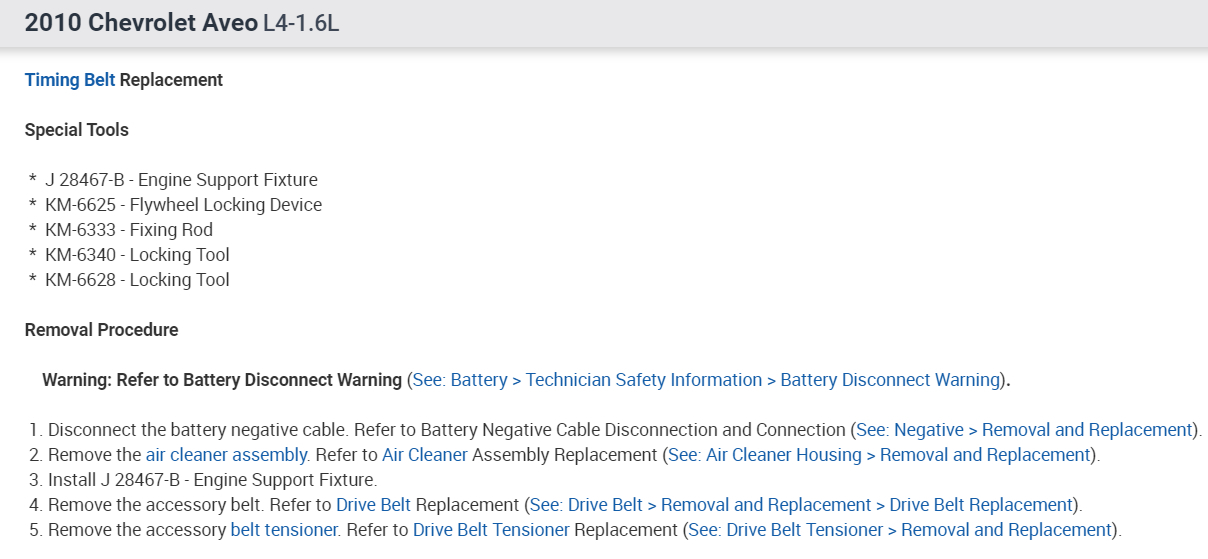
Task: Click the 'Removal Procedure' section heading
Action: (101, 330)
